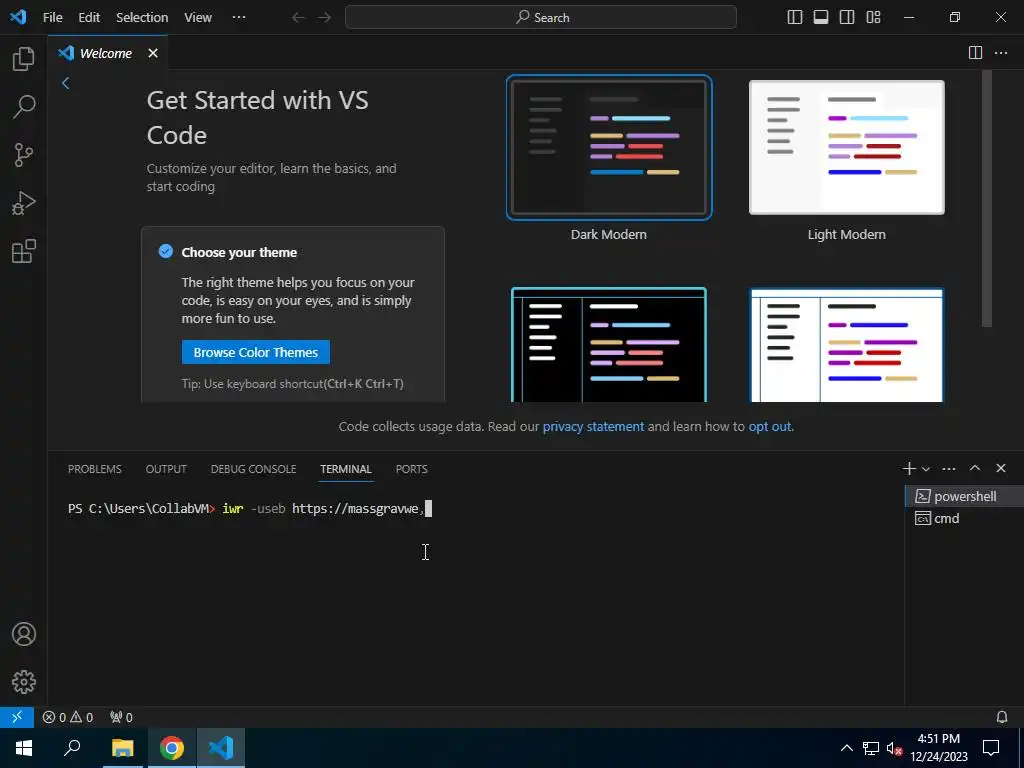
Task: Click the back chevron on Welcome page
Action: (65, 83)
